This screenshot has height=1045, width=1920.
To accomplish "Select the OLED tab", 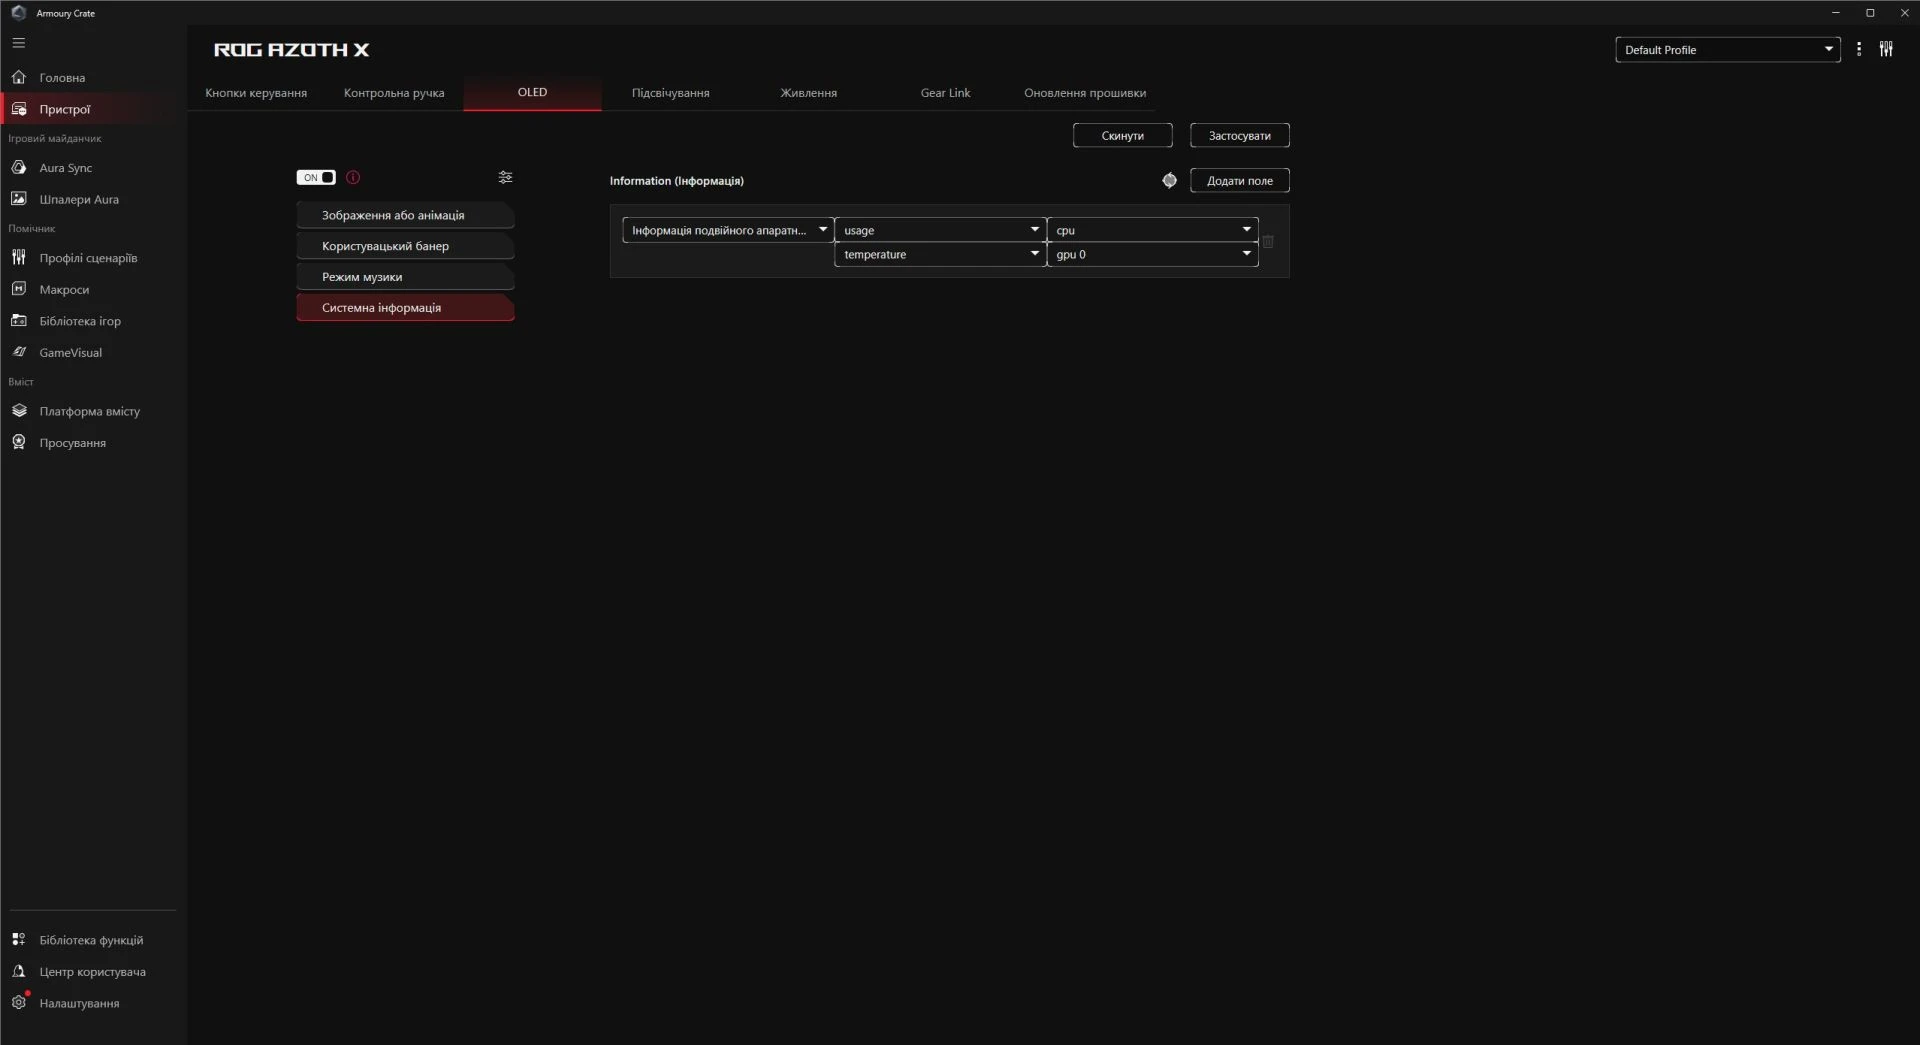I will click(x=532, y=93).
